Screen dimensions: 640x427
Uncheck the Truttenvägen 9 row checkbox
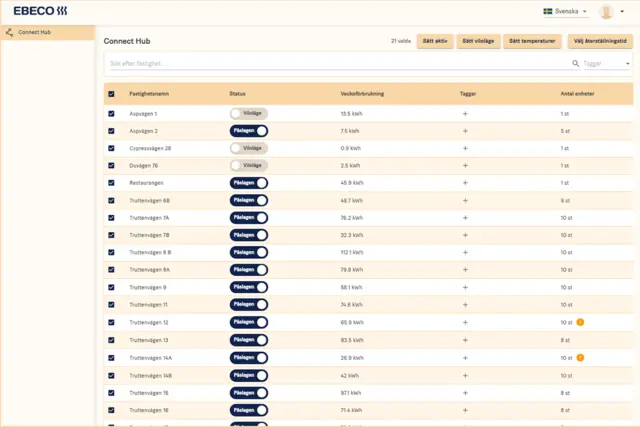(x=111, y=287)
